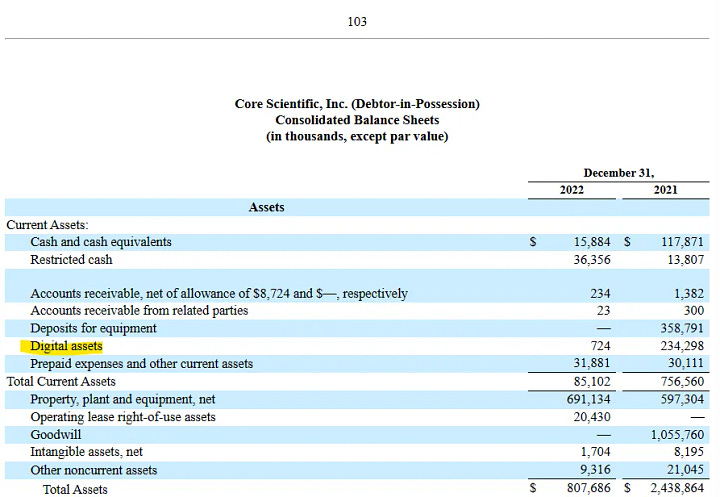This screenshot has height=497, width=720.
Task: Select the value 13,807
Action: pyautogui.click(x=686, y=260)
